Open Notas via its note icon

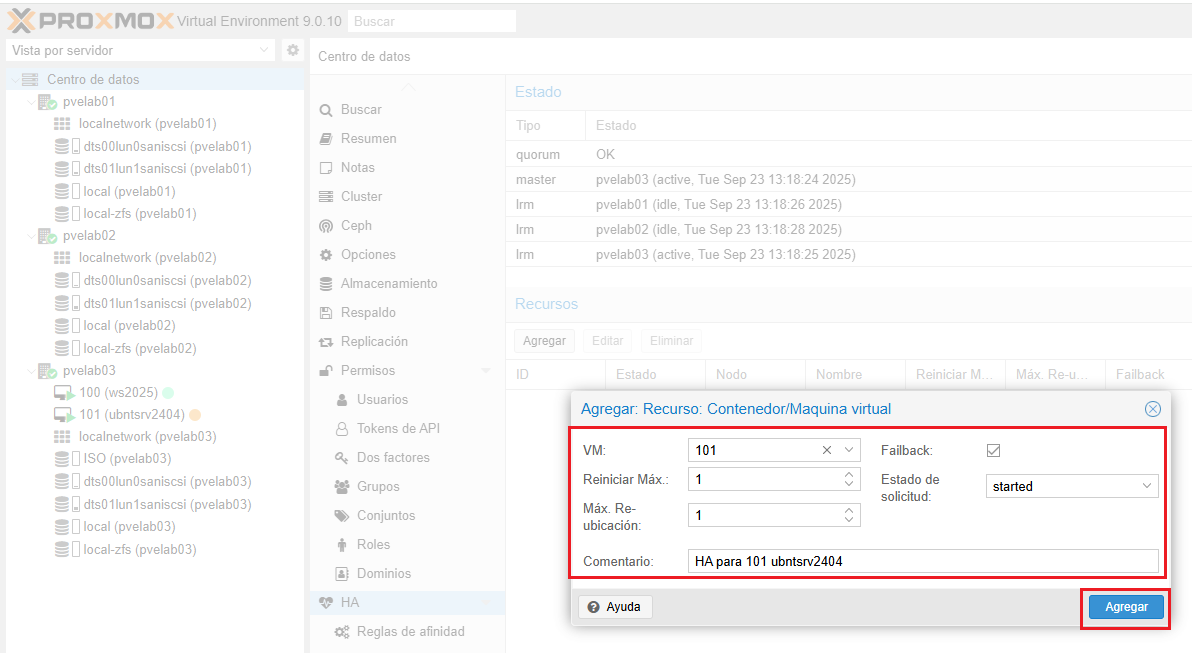326,168
